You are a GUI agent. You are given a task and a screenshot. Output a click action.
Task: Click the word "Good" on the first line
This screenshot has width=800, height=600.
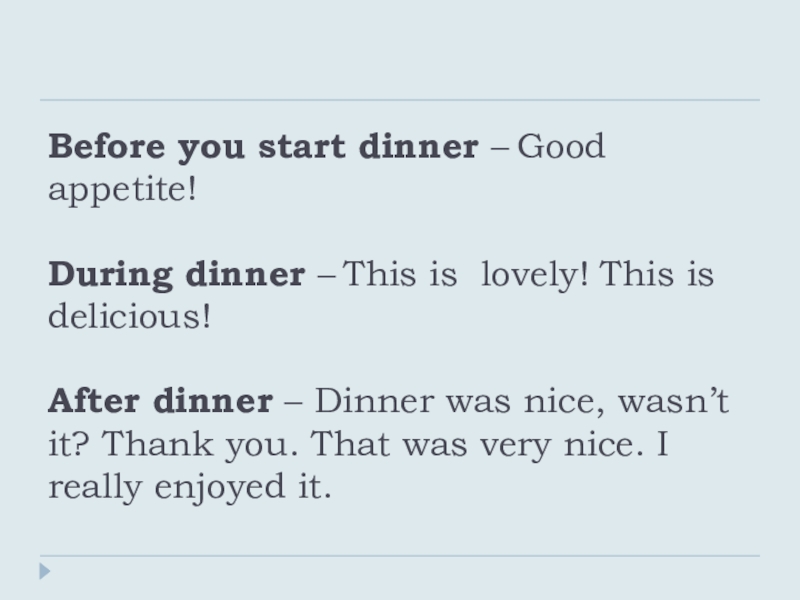561,148
